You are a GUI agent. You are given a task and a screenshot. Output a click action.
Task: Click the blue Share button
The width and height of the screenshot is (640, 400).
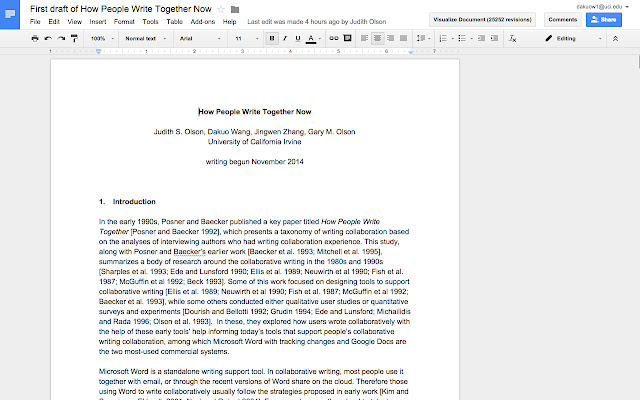pyautogui.click(x=604, y=20)
